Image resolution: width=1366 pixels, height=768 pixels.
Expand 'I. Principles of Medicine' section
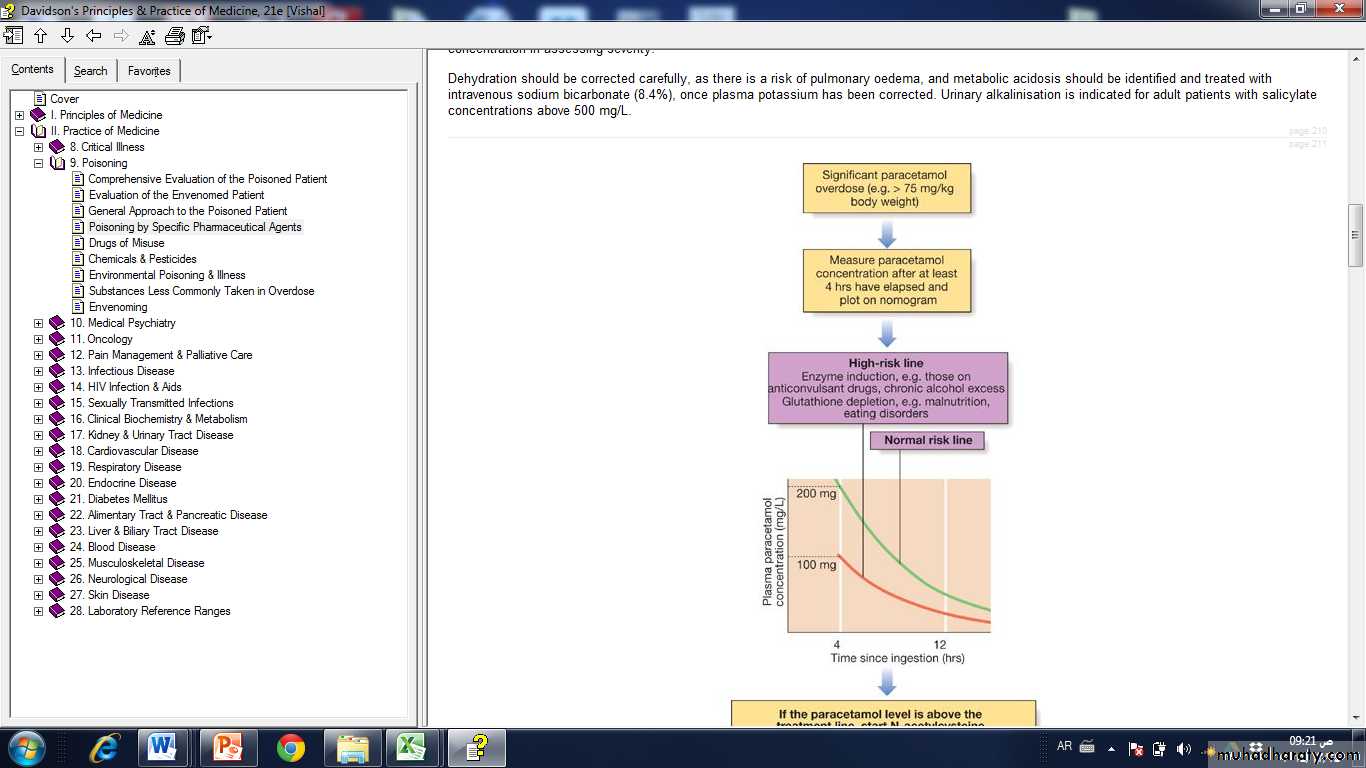coord(19,115)
